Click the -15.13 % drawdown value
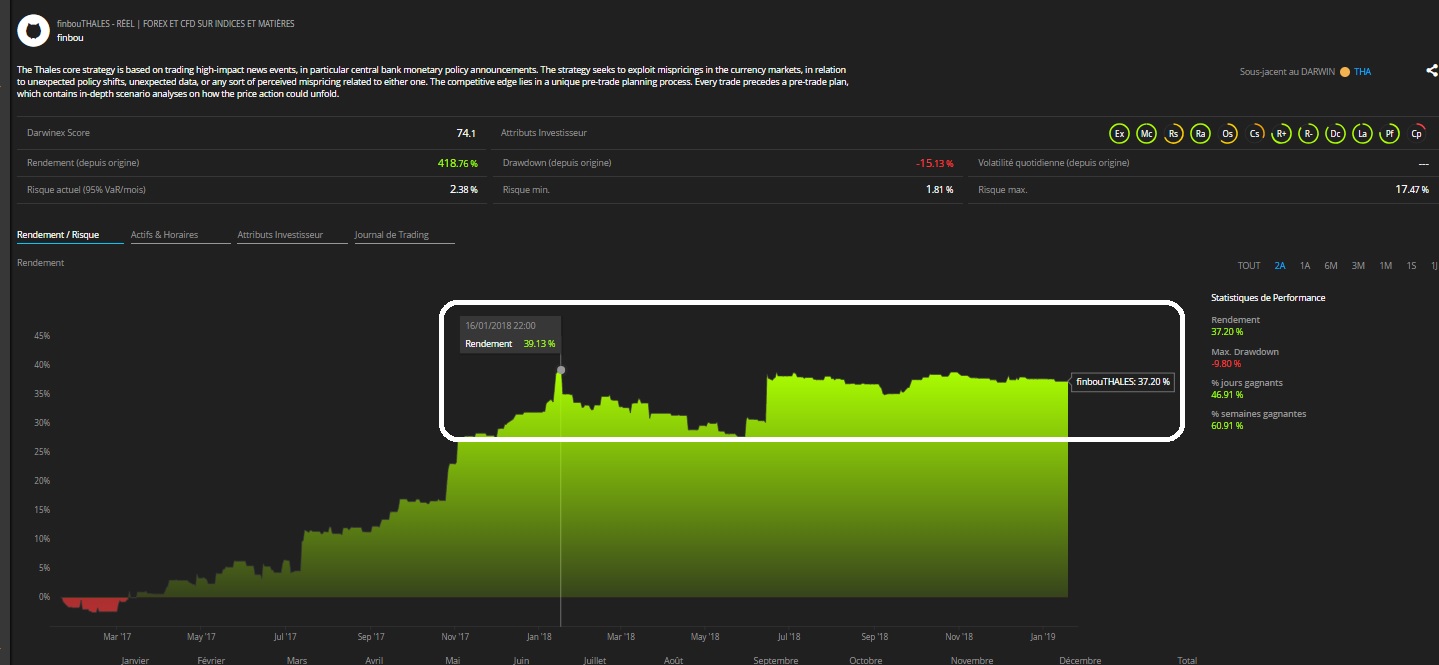This screenshot has height=665, width=1439. coord(934,163)
